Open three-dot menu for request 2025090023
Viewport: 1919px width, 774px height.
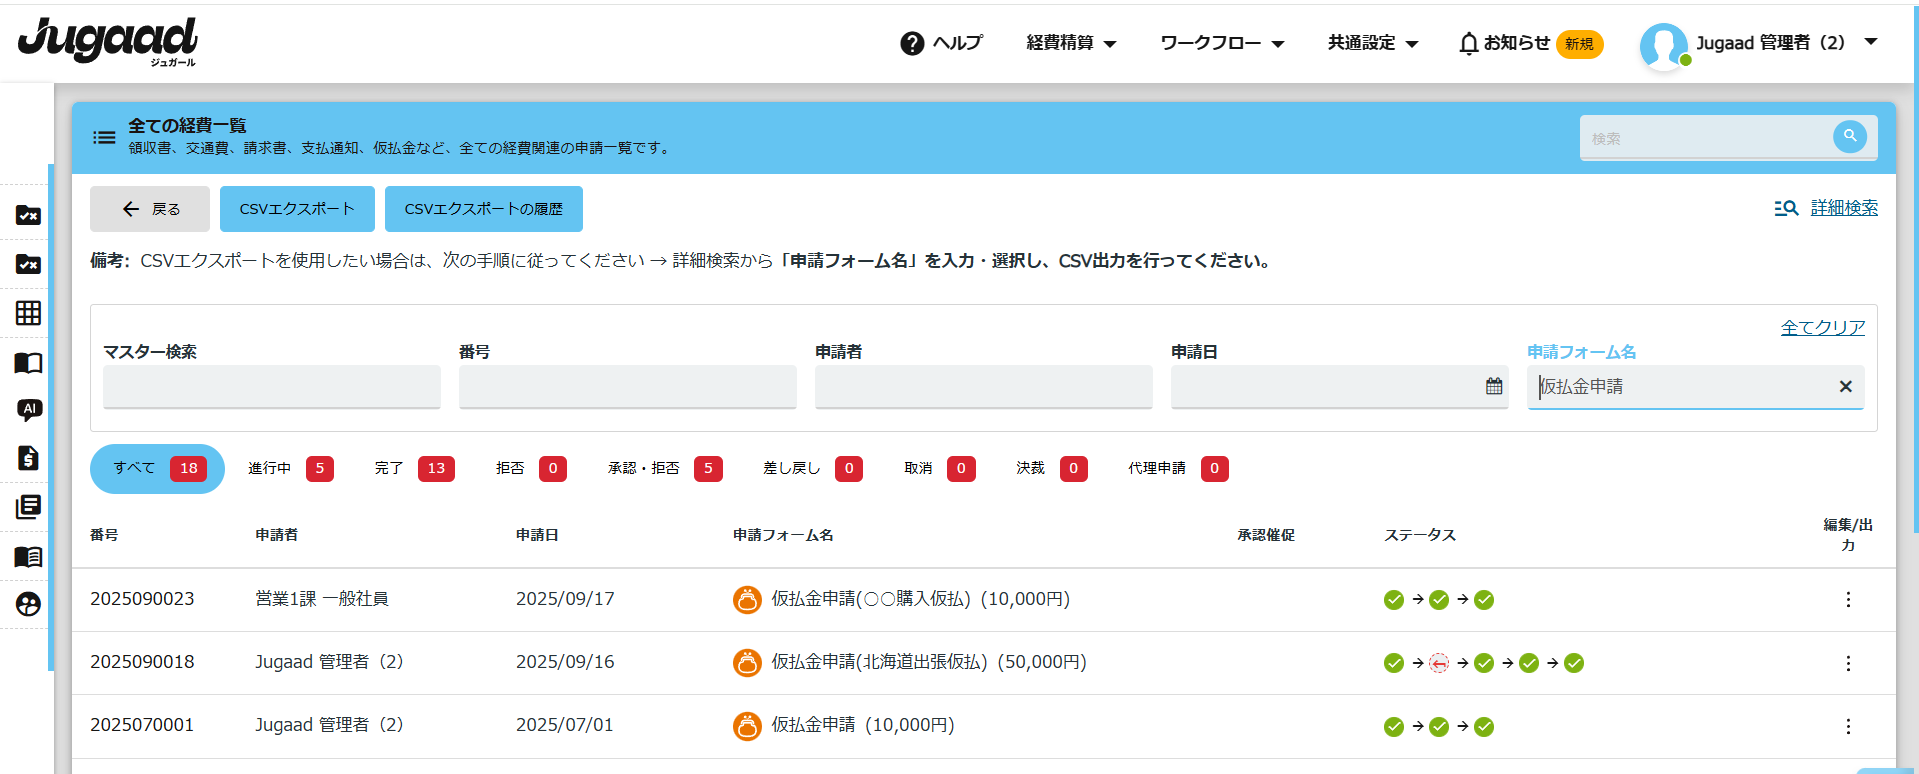pyautogui.click(x=1847, y=600)
